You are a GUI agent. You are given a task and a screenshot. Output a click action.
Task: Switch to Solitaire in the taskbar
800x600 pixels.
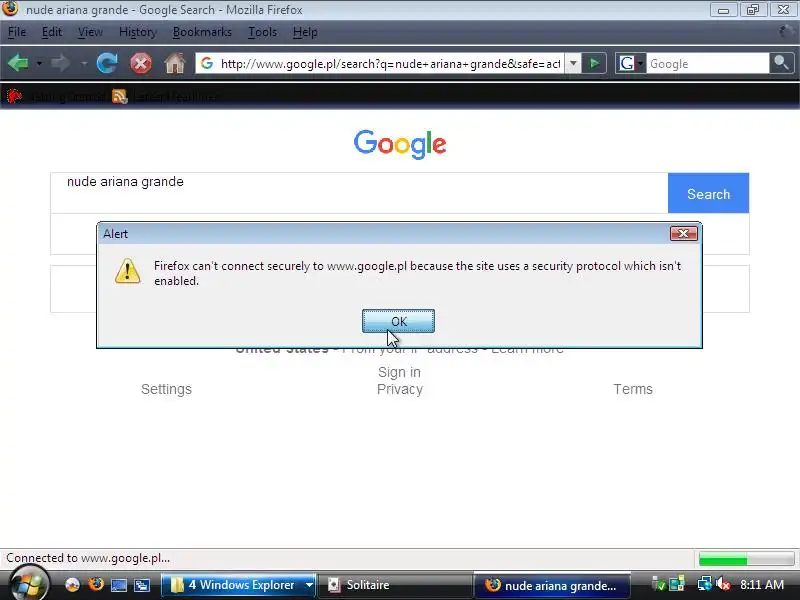pyautogui.click(x=395, y=585)
